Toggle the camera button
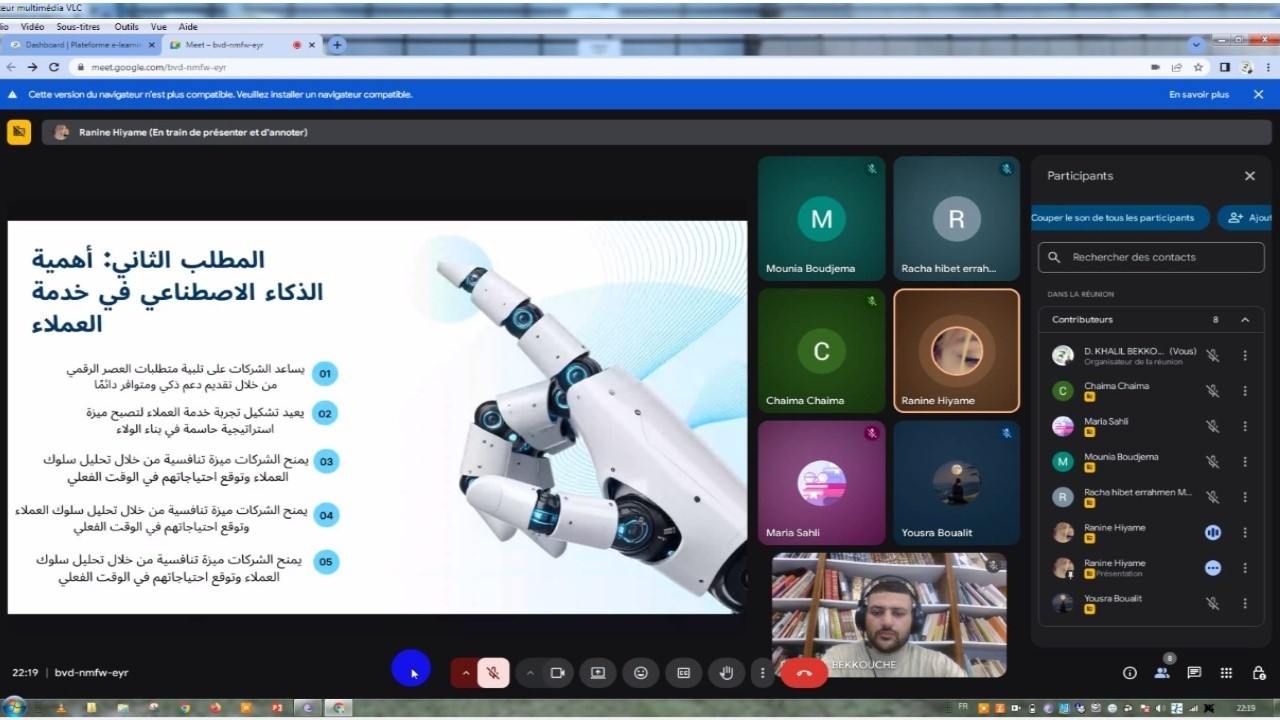 [558, 673]
